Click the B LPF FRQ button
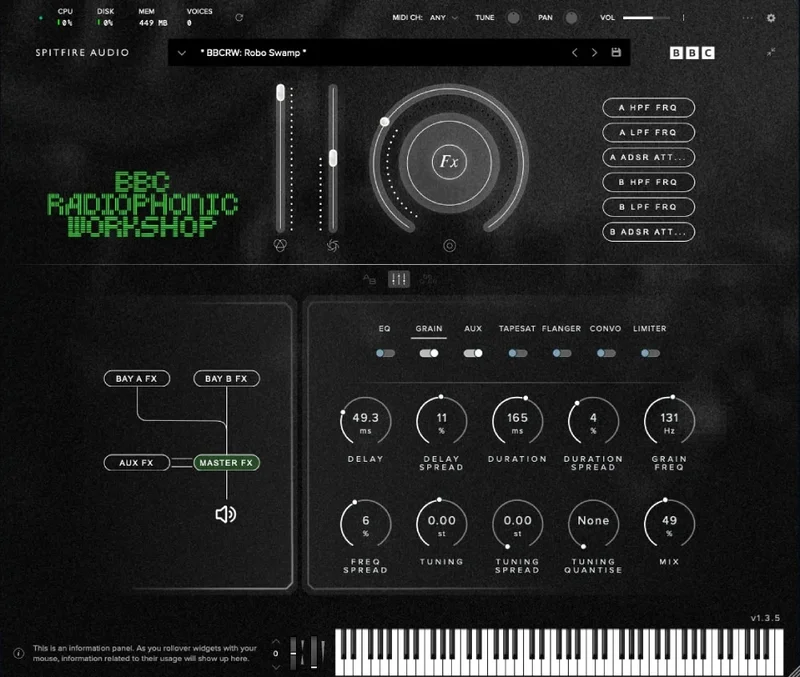The width and height of the screenshot is (800, 677). pos(648,207)
